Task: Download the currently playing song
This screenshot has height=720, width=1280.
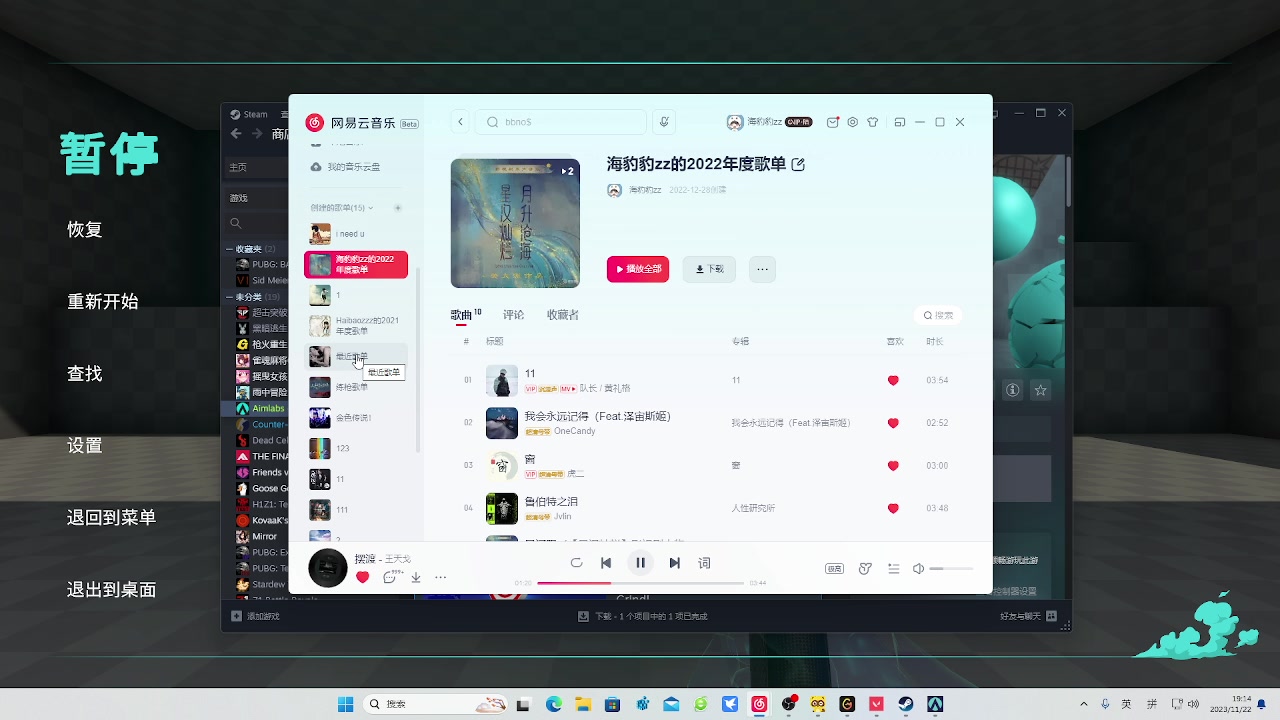Action: (x=415, y=577)
